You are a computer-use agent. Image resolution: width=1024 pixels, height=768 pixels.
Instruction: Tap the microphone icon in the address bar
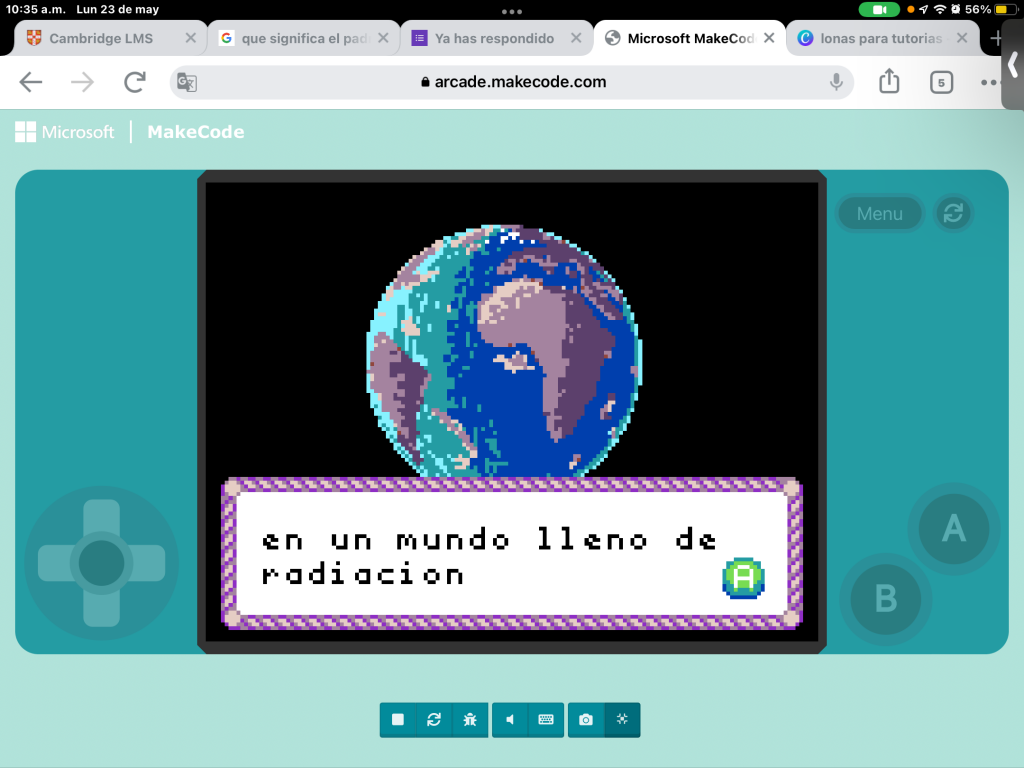pos(836,82)
